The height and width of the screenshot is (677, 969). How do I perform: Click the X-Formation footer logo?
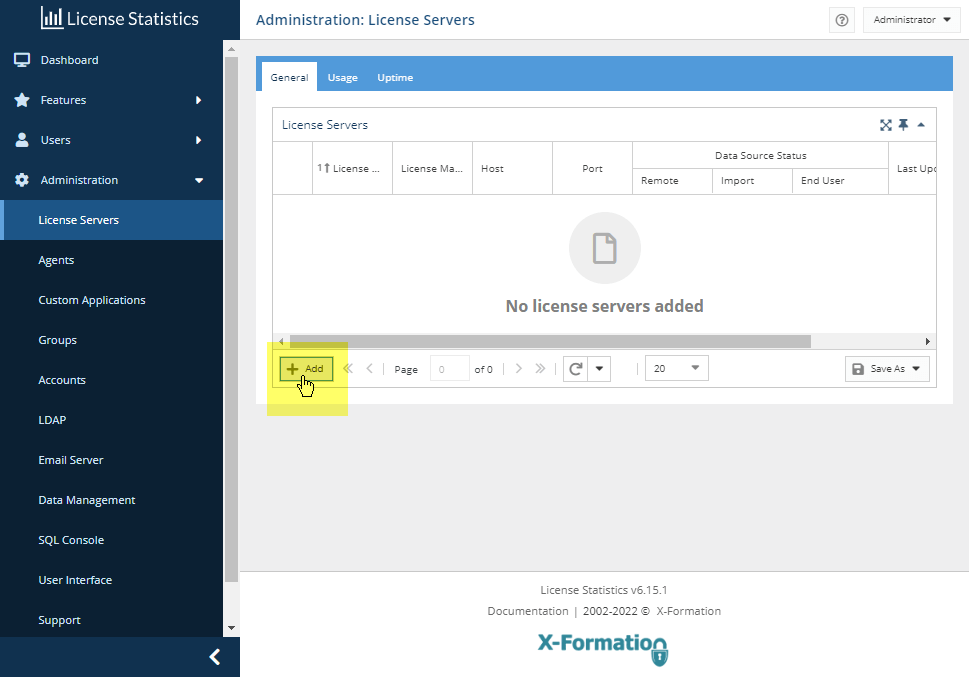click(x=603, y=649)
